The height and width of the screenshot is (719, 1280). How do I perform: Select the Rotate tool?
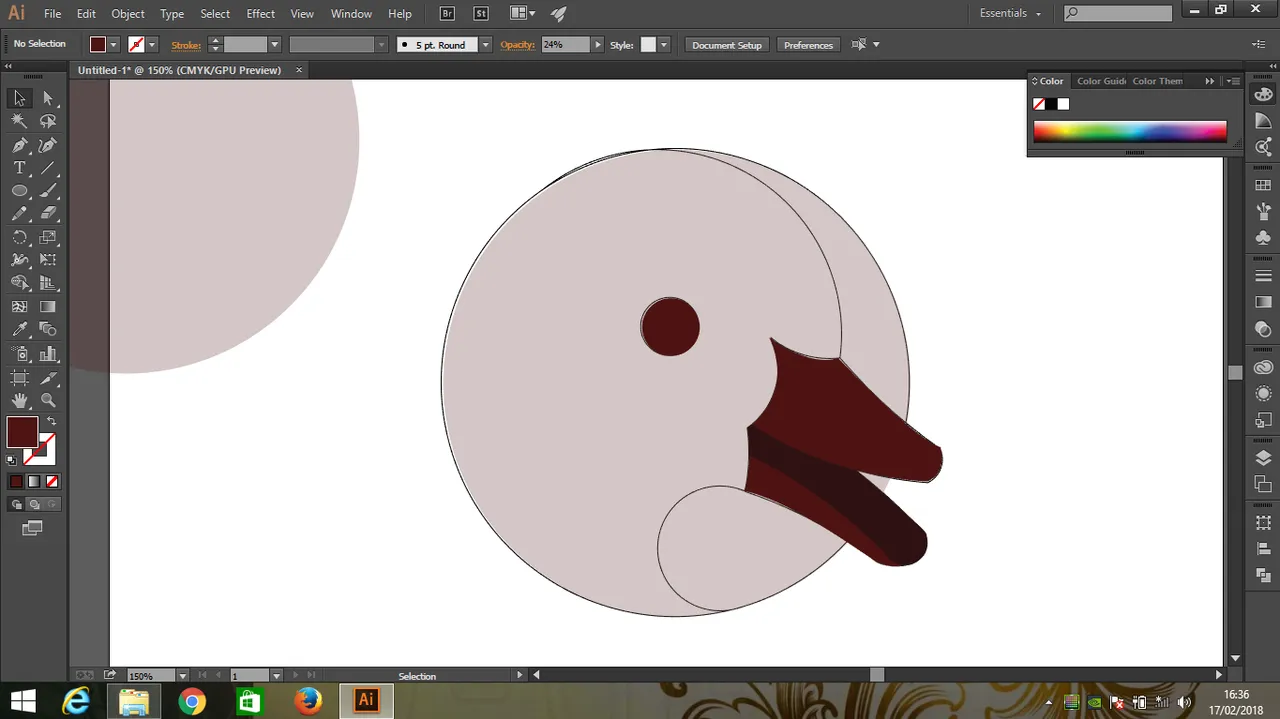pyautogui.click(x=19, y=238)
